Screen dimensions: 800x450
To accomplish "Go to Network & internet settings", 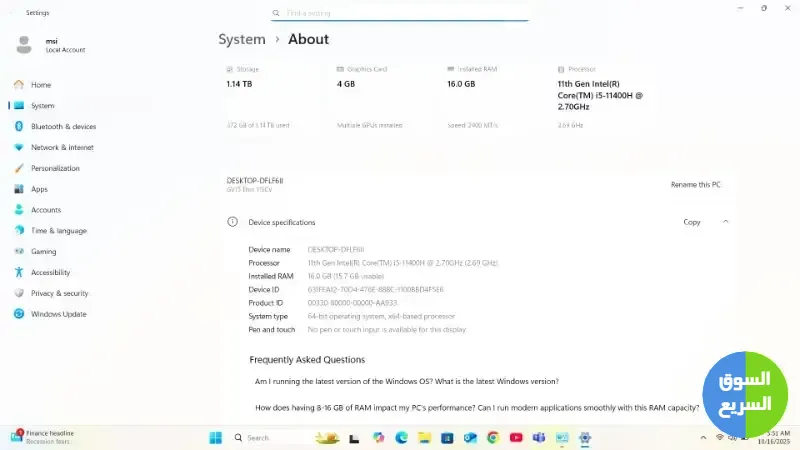I will pyautogui.click(x=61, y=147).
